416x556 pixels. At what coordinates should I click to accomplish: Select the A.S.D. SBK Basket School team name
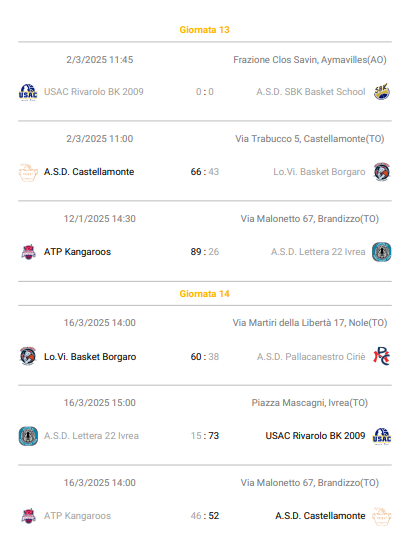point(311,92)
